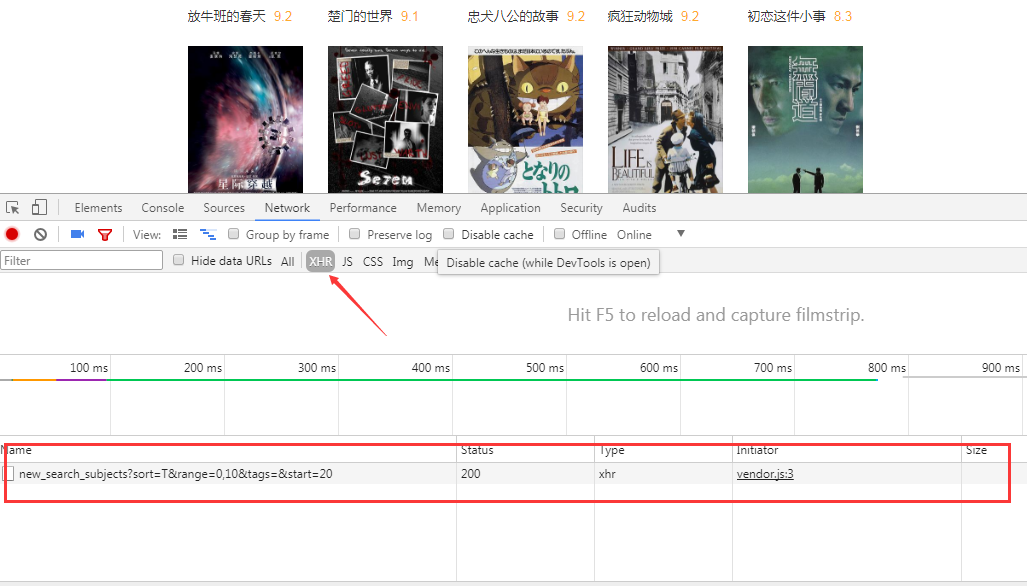This screenshot has width=1027, height=586.
Task: Toggle the device toolbar icon
Action: tap(39, 208)
